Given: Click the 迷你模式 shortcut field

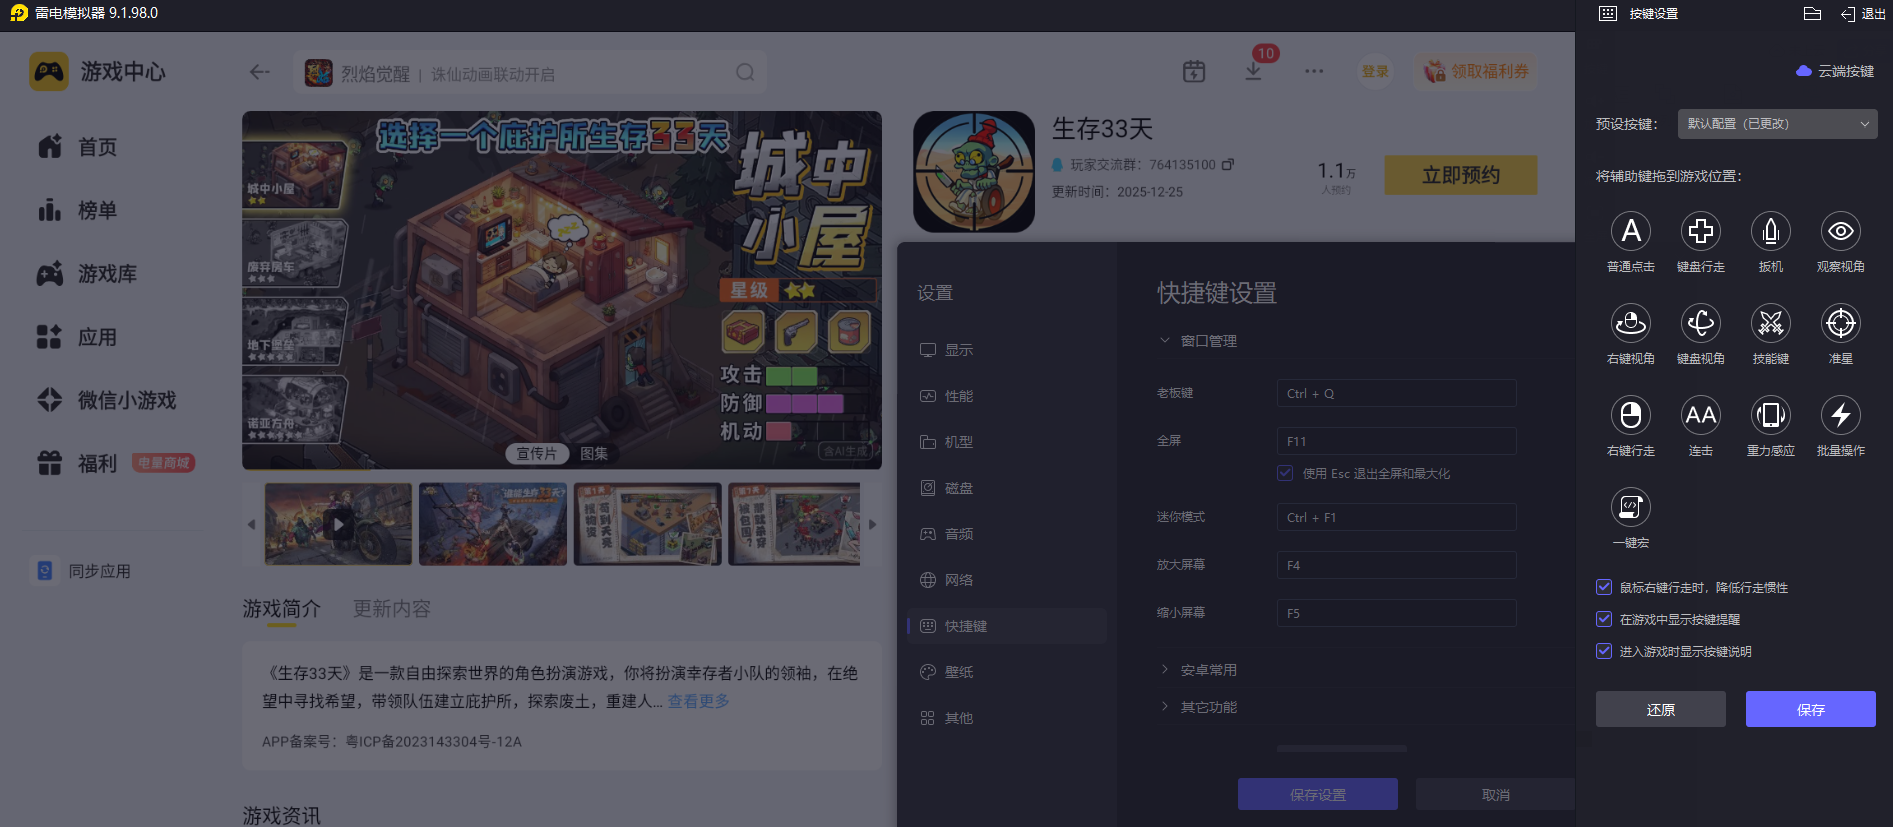Looking at the screenshot, I should point(1397,517).
